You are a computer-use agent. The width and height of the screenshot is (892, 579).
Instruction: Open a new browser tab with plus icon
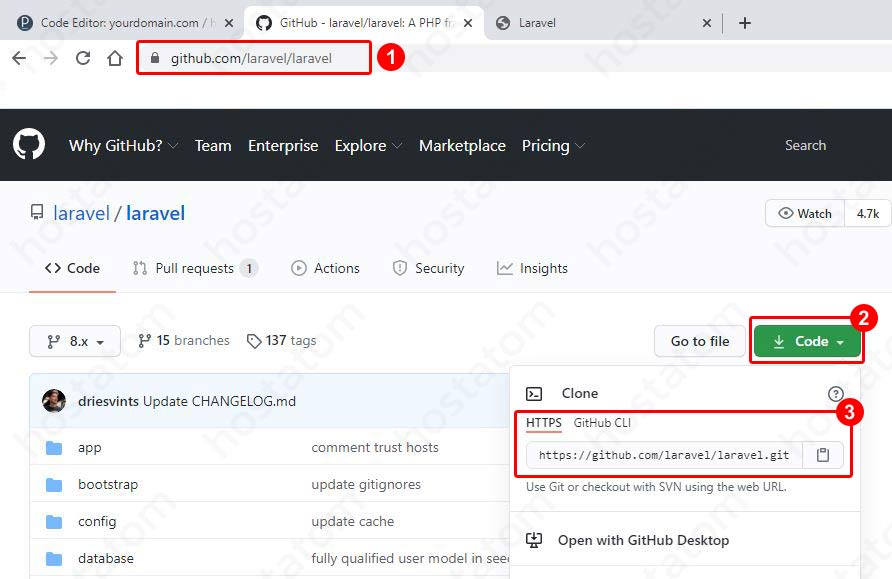744,23
